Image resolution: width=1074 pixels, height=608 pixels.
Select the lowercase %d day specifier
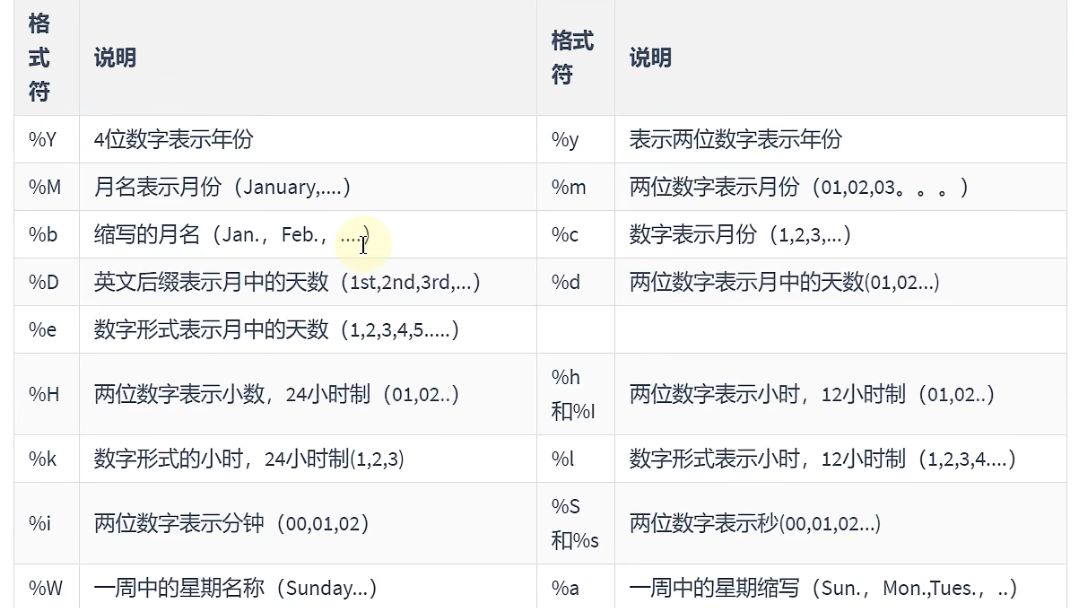[565, 282]
